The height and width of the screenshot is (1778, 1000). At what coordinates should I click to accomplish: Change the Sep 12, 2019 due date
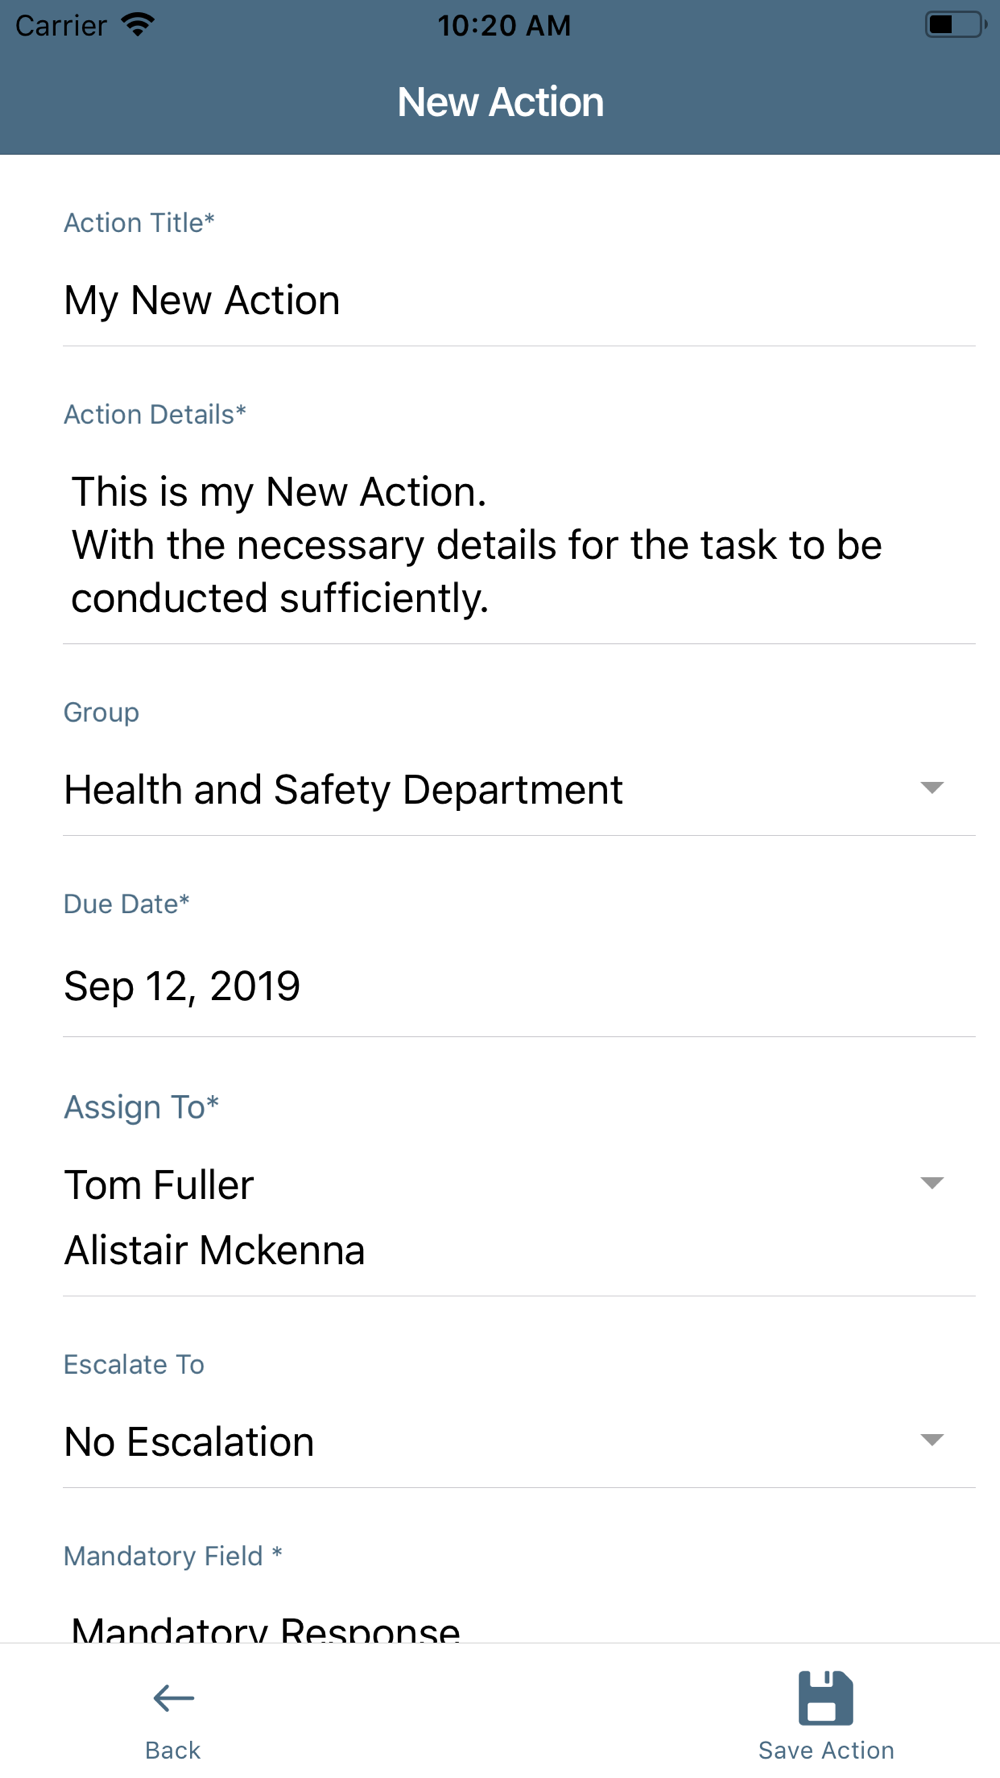[182, 987]
